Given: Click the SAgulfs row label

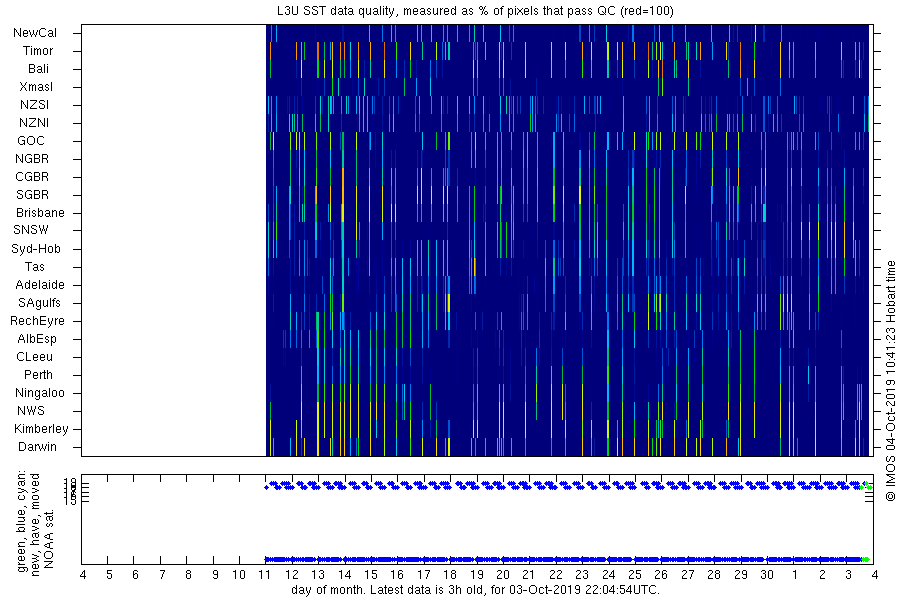Looking at the screenshot, I should click(39, 303).
